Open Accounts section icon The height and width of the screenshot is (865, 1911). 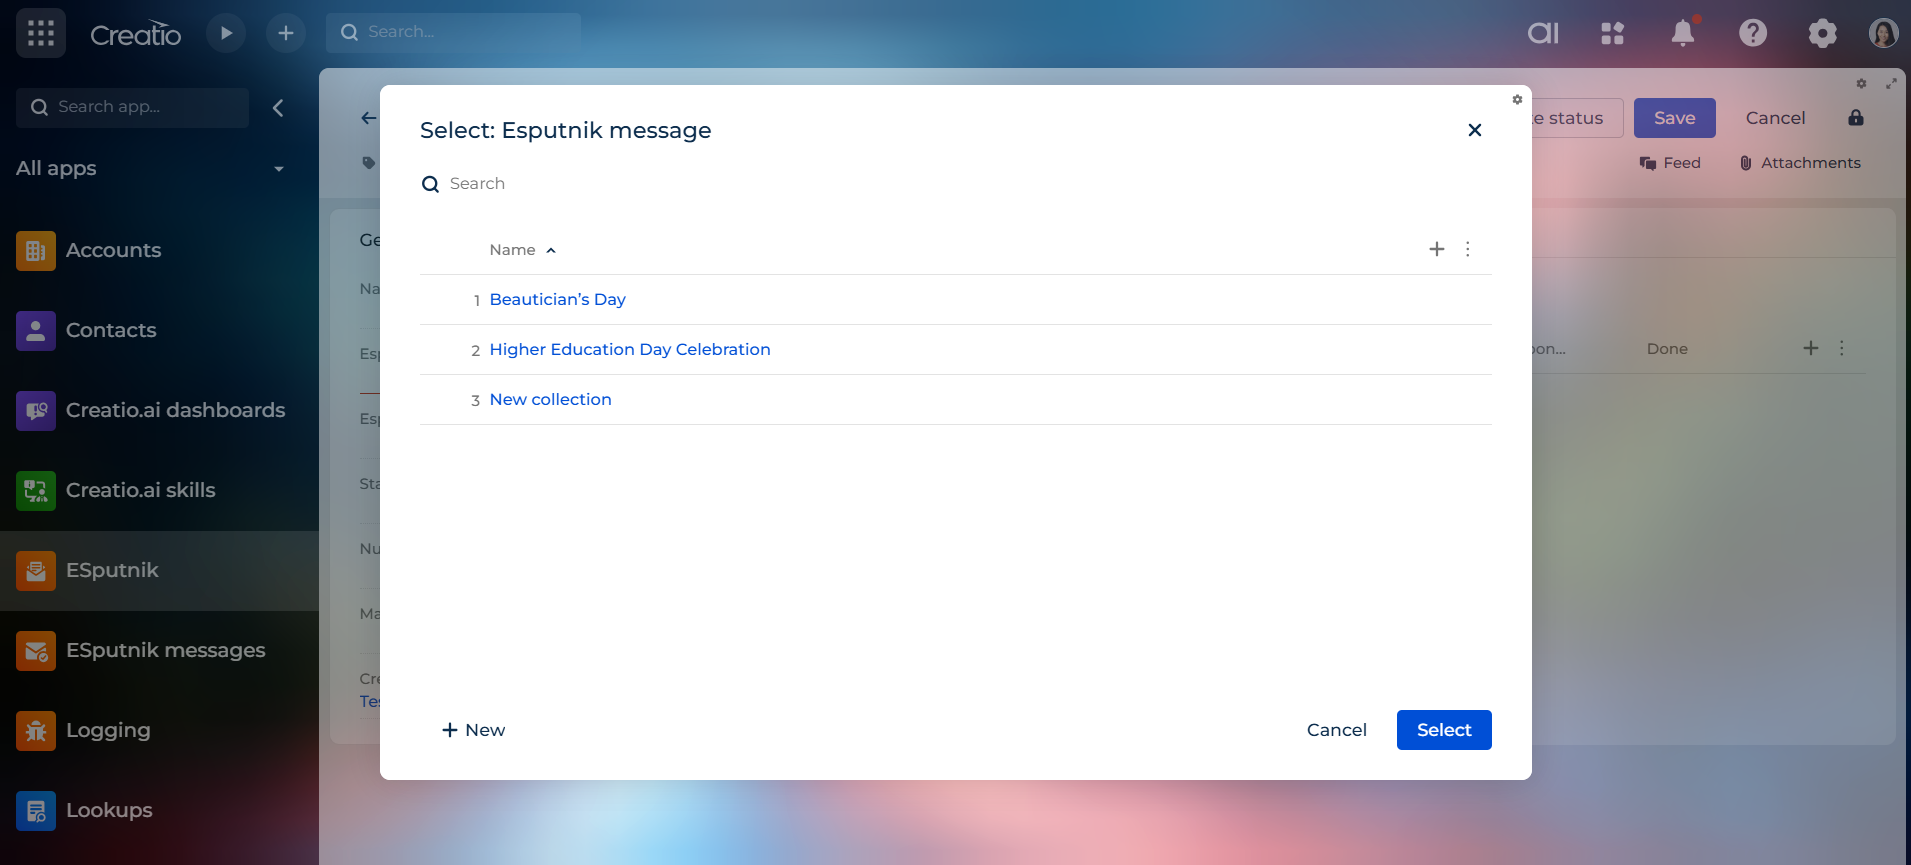[x=36, y=250]
